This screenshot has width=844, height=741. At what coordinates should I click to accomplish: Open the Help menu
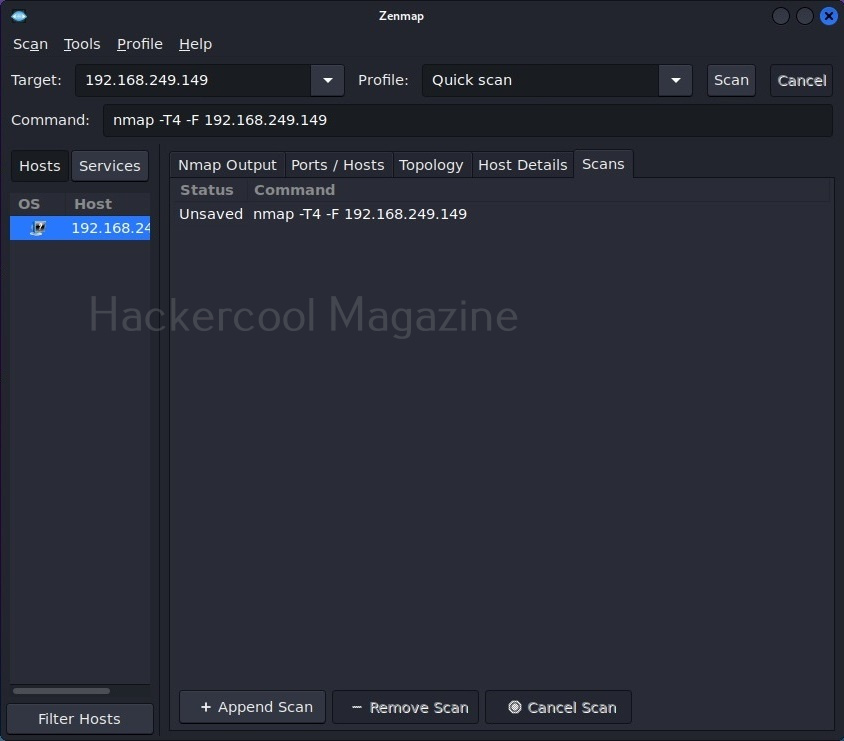coord(195,44)
